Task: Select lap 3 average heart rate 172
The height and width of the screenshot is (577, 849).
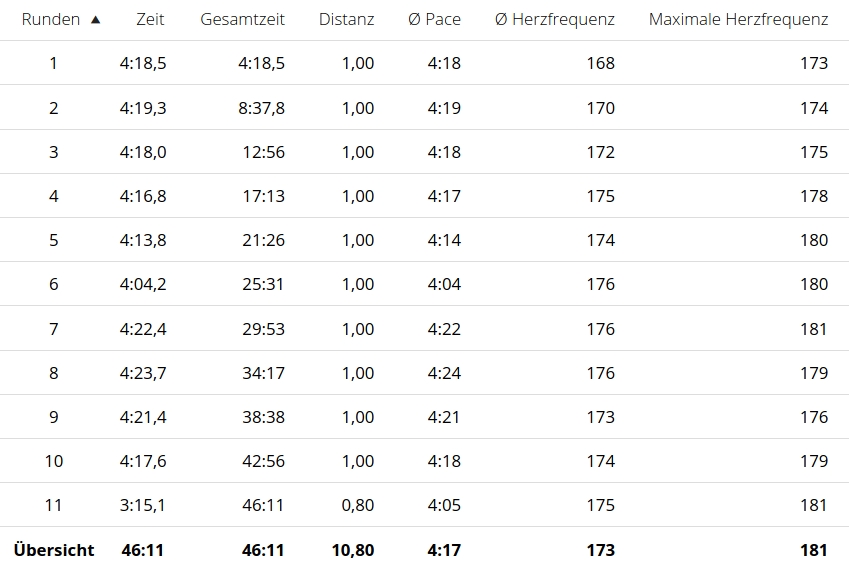Action: coord(600,152)
